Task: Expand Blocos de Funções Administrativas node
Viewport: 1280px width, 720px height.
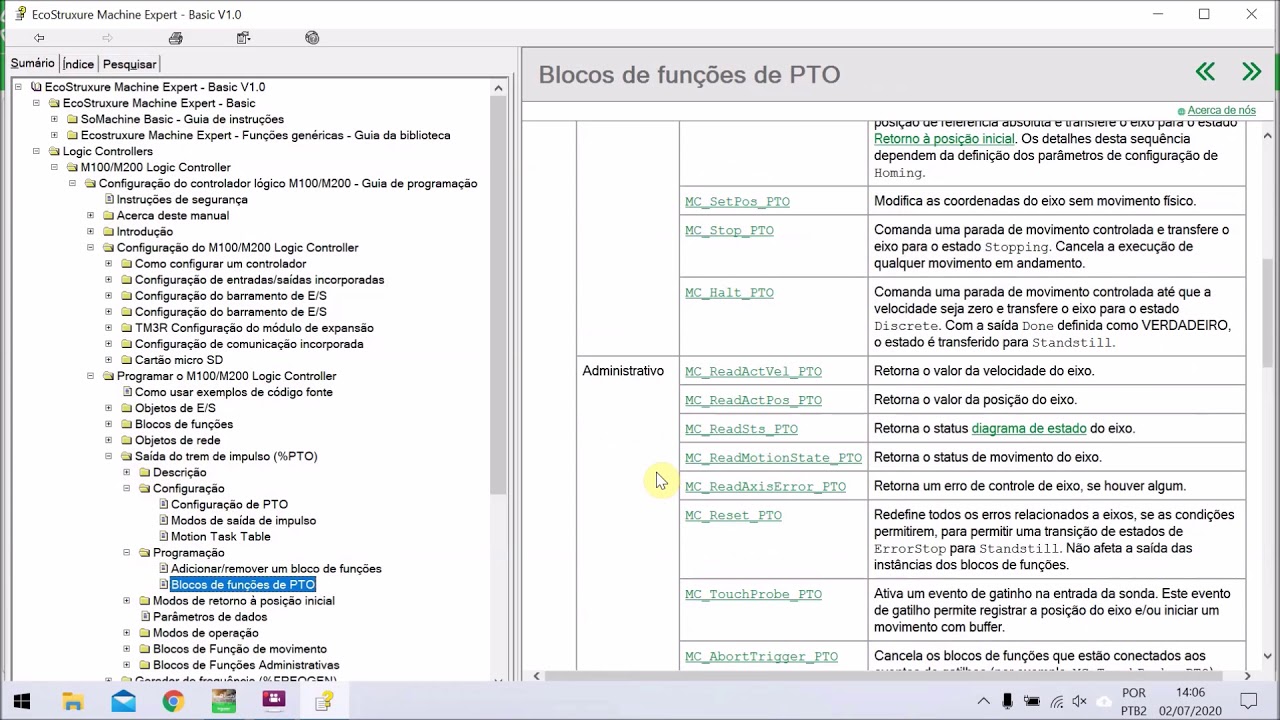Action: 126,665
